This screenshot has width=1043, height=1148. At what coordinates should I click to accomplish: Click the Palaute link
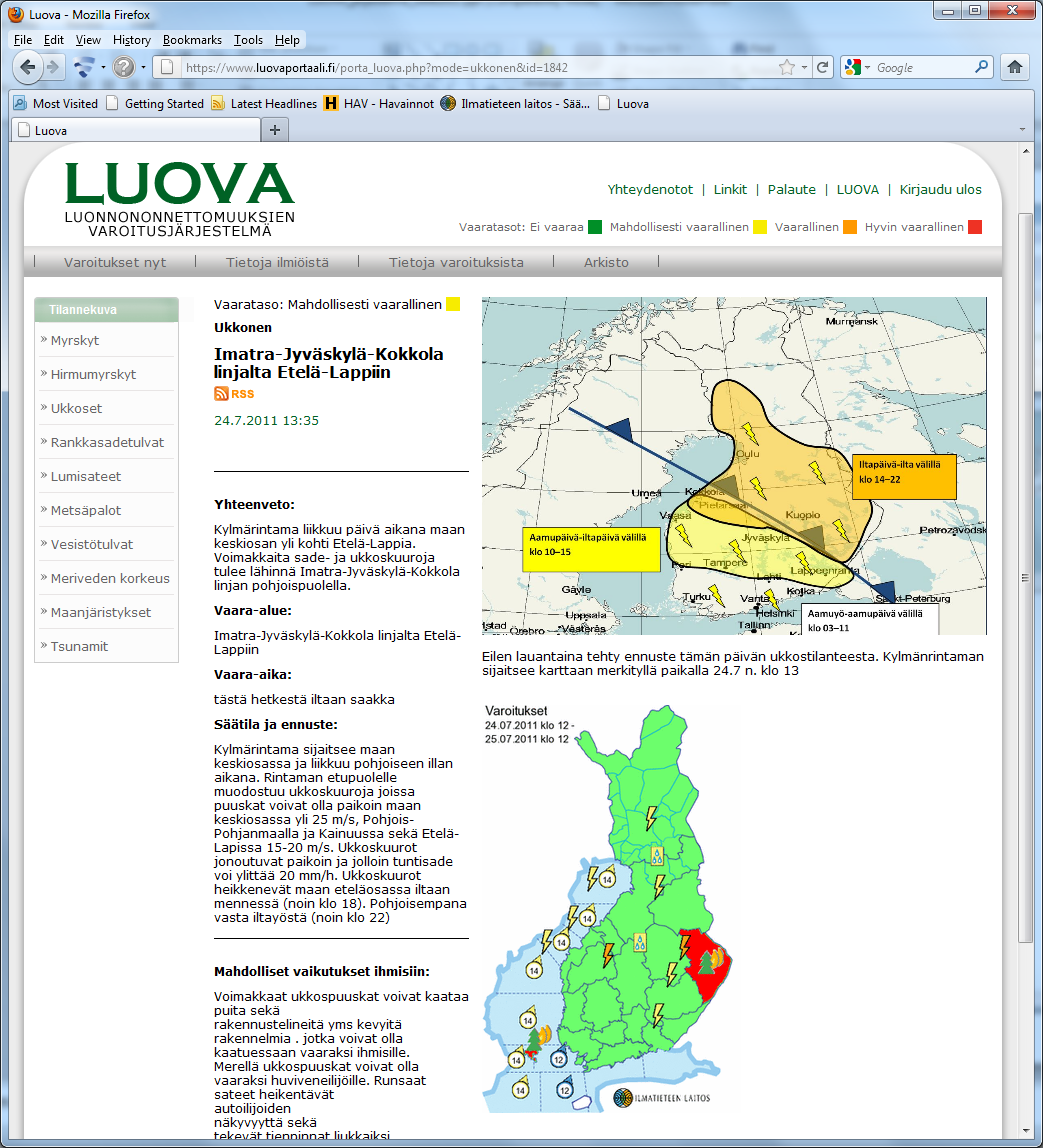(x=791, y=189)
